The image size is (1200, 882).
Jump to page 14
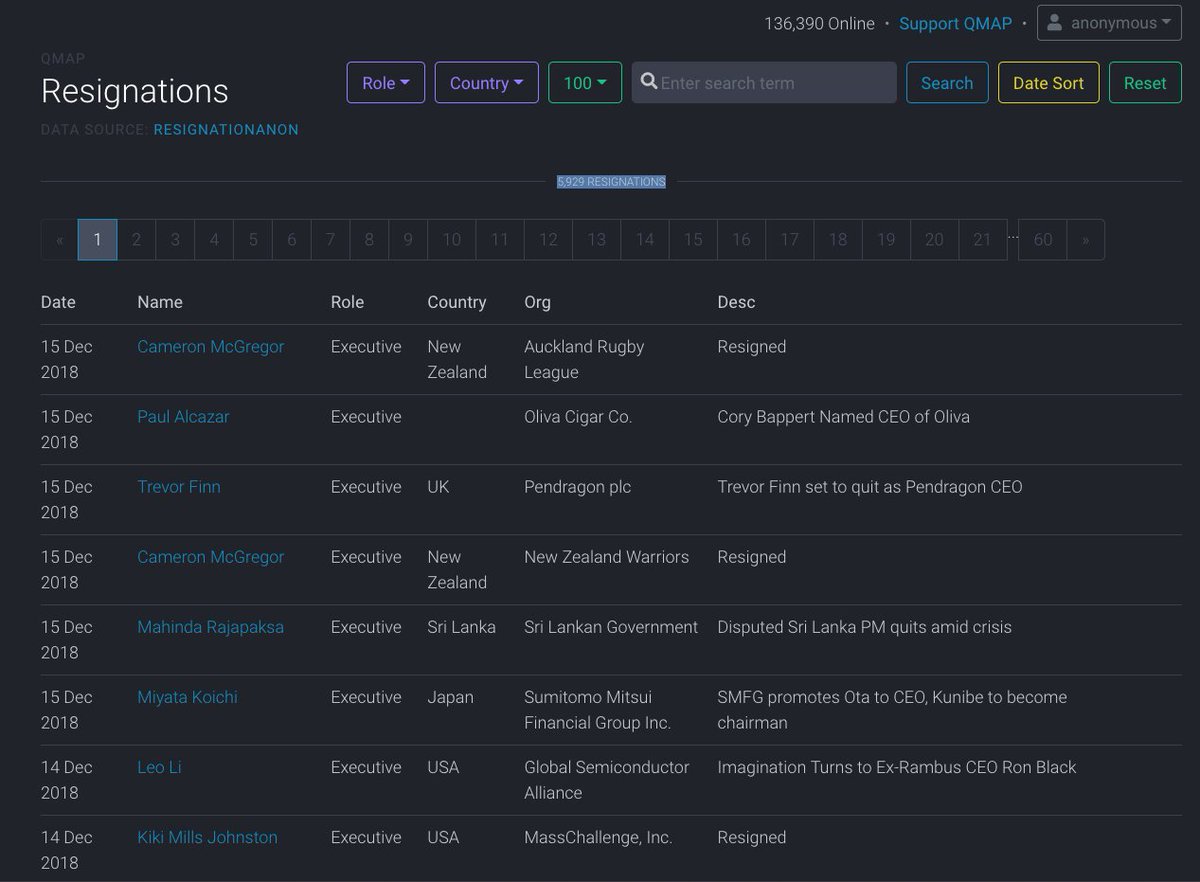[645, 240]
